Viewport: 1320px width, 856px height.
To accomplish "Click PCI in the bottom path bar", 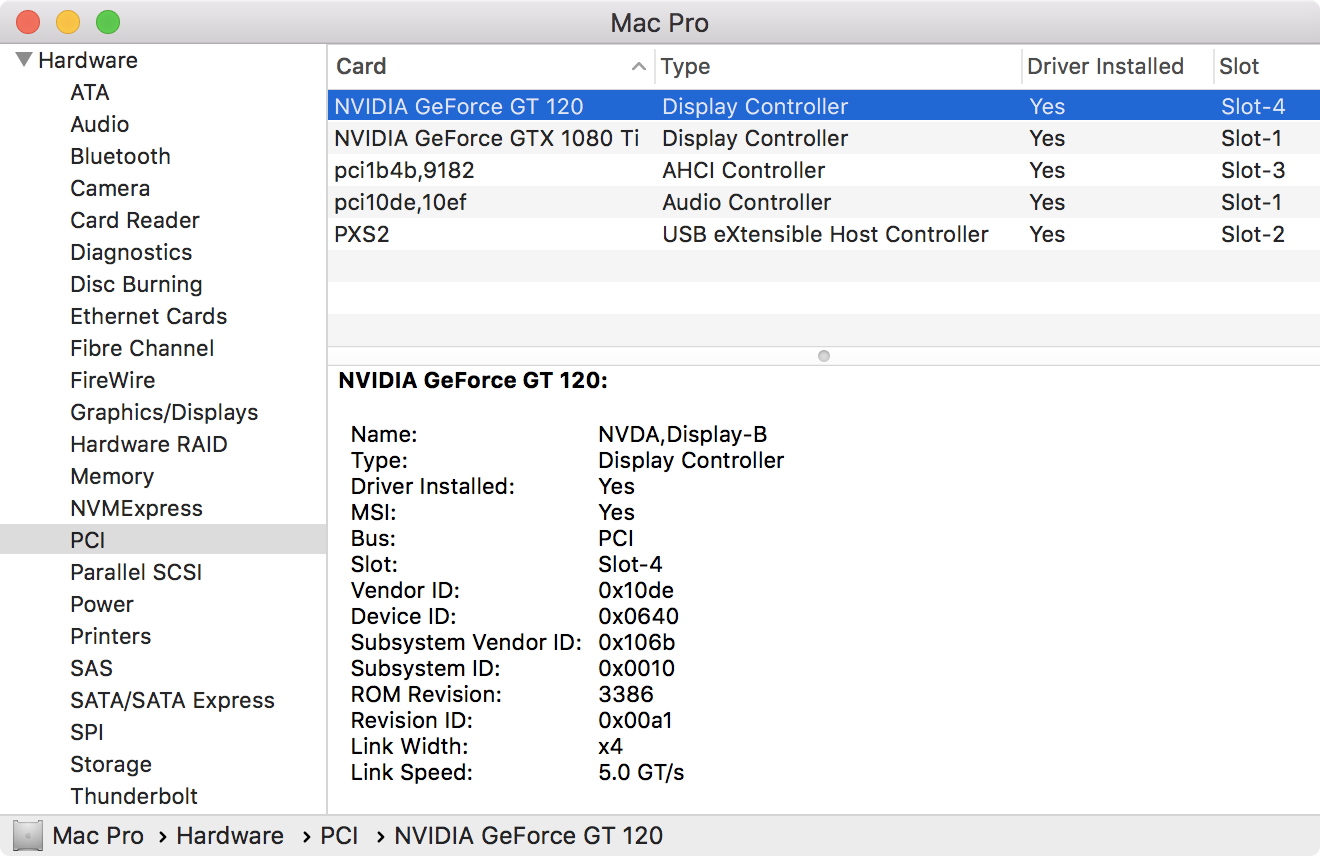I will (x=339, y=836).
